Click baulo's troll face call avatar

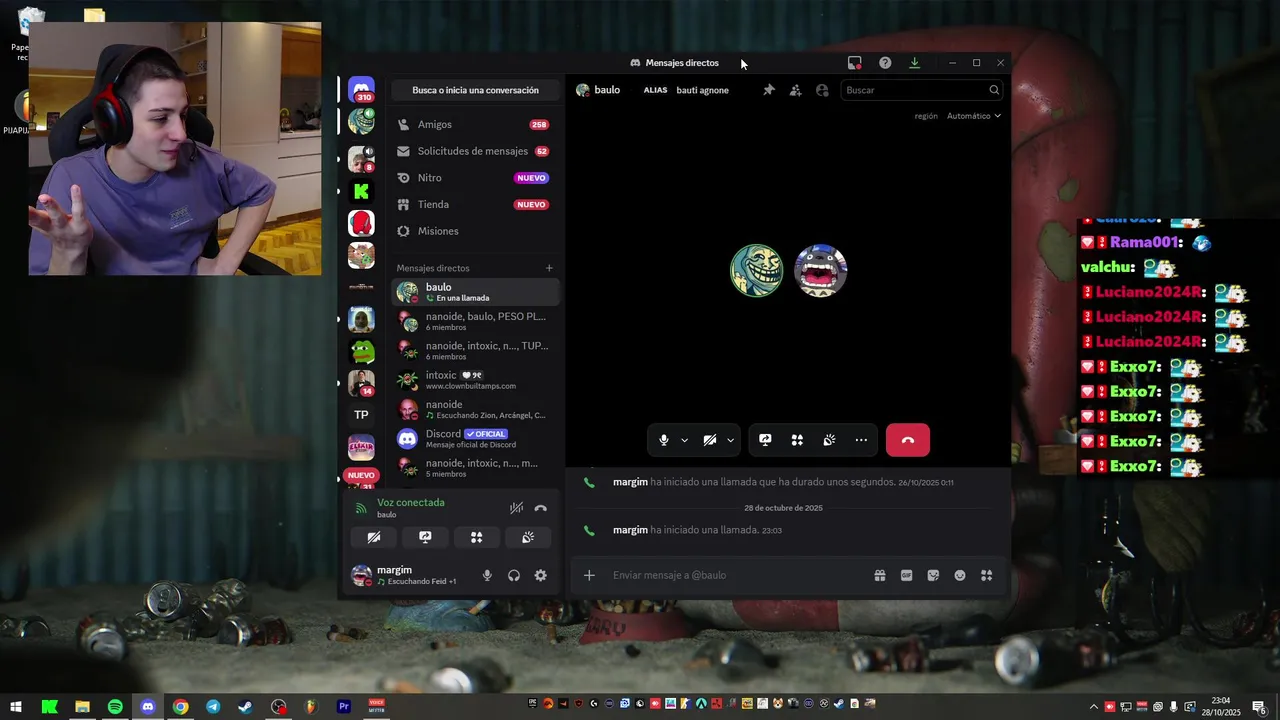pos(757,271)
